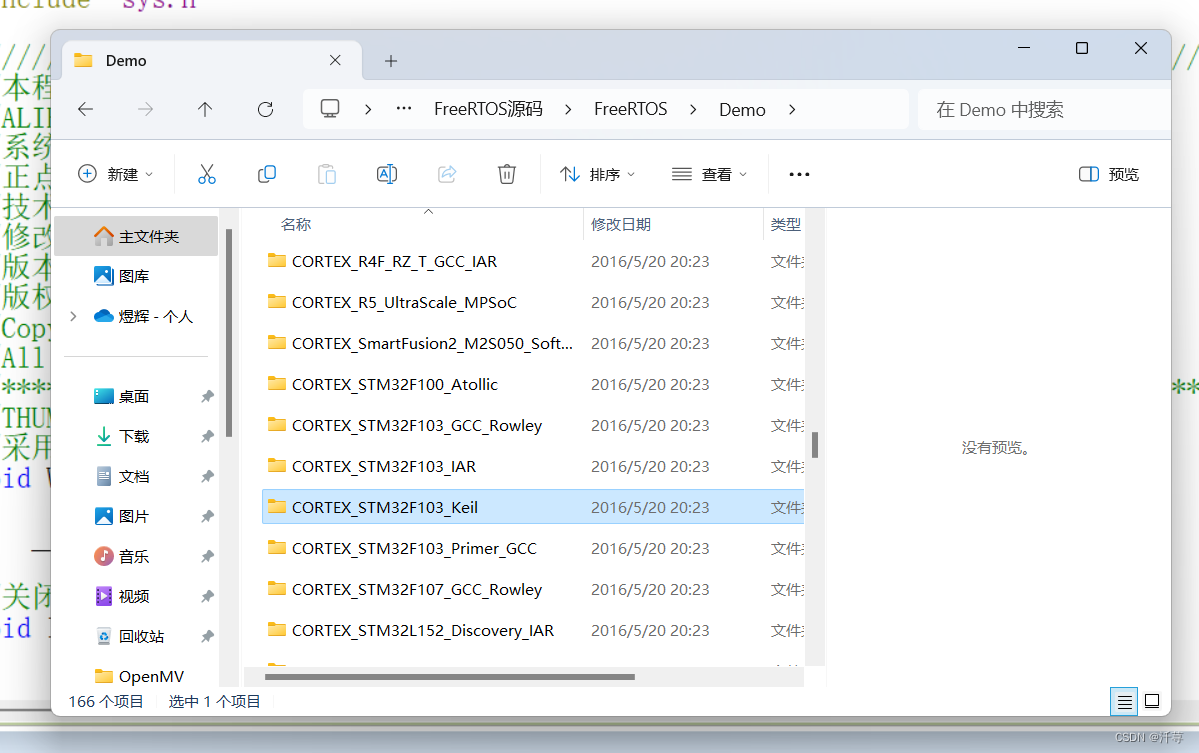Click FreeRTOS breadcrumb segment
Screen dimensions: 1199x753
click(631, 109)
